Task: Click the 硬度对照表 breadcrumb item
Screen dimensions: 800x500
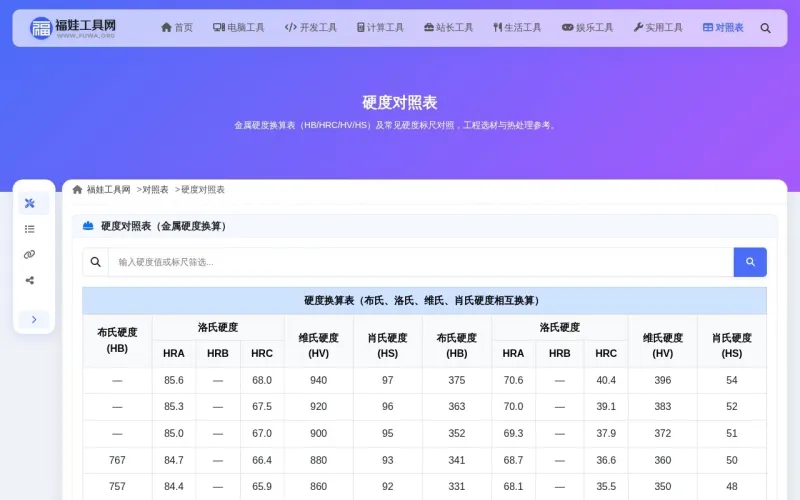Action: [203, 190]
